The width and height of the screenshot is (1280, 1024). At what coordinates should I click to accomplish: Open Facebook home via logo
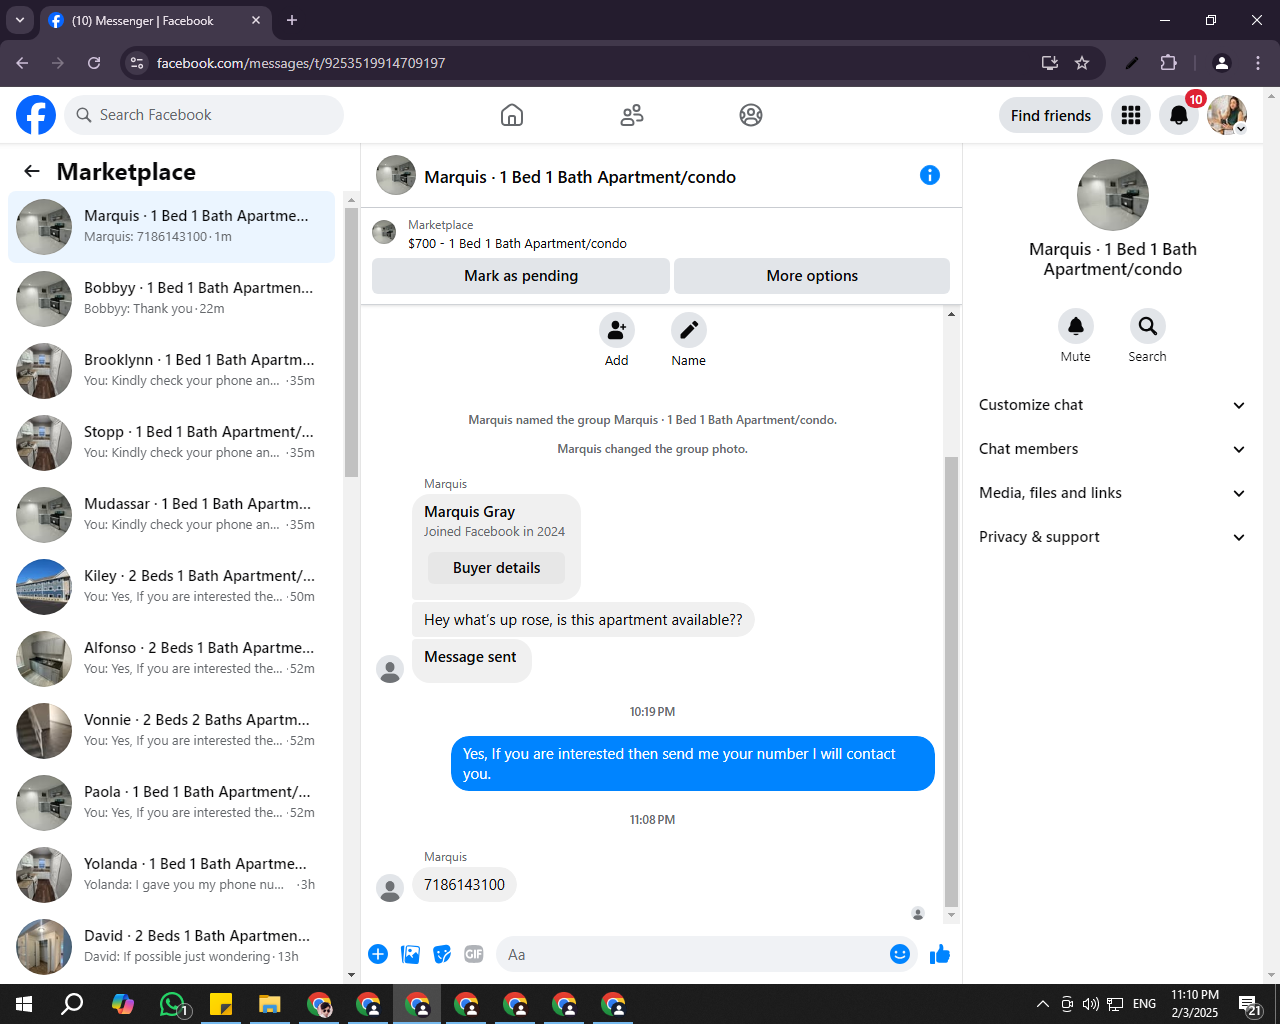click(36, 115)
